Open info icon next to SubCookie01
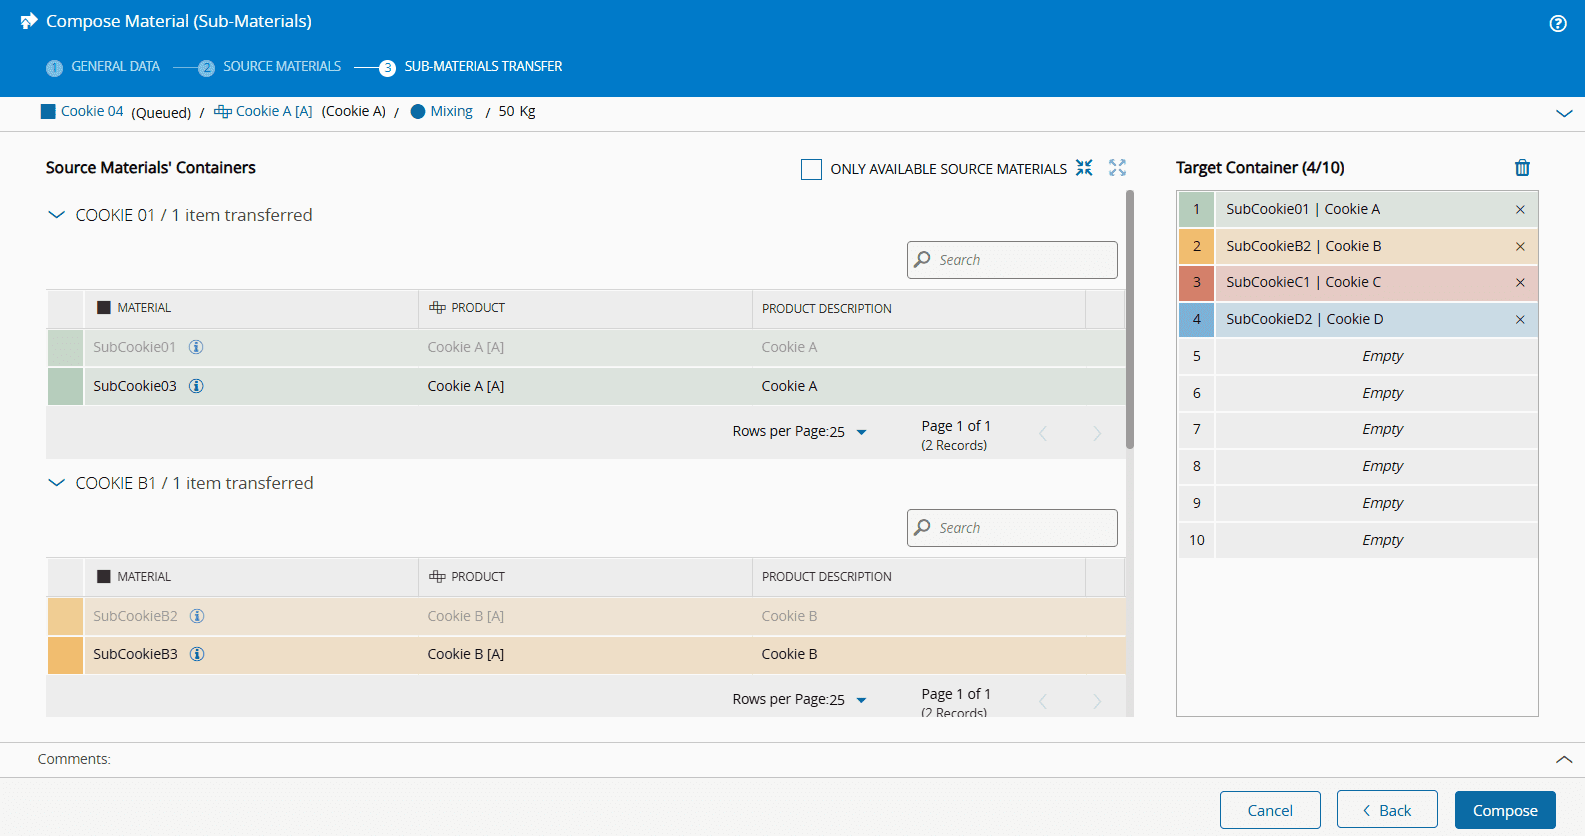Screen dimensions: 1585x836 [196, 347]
